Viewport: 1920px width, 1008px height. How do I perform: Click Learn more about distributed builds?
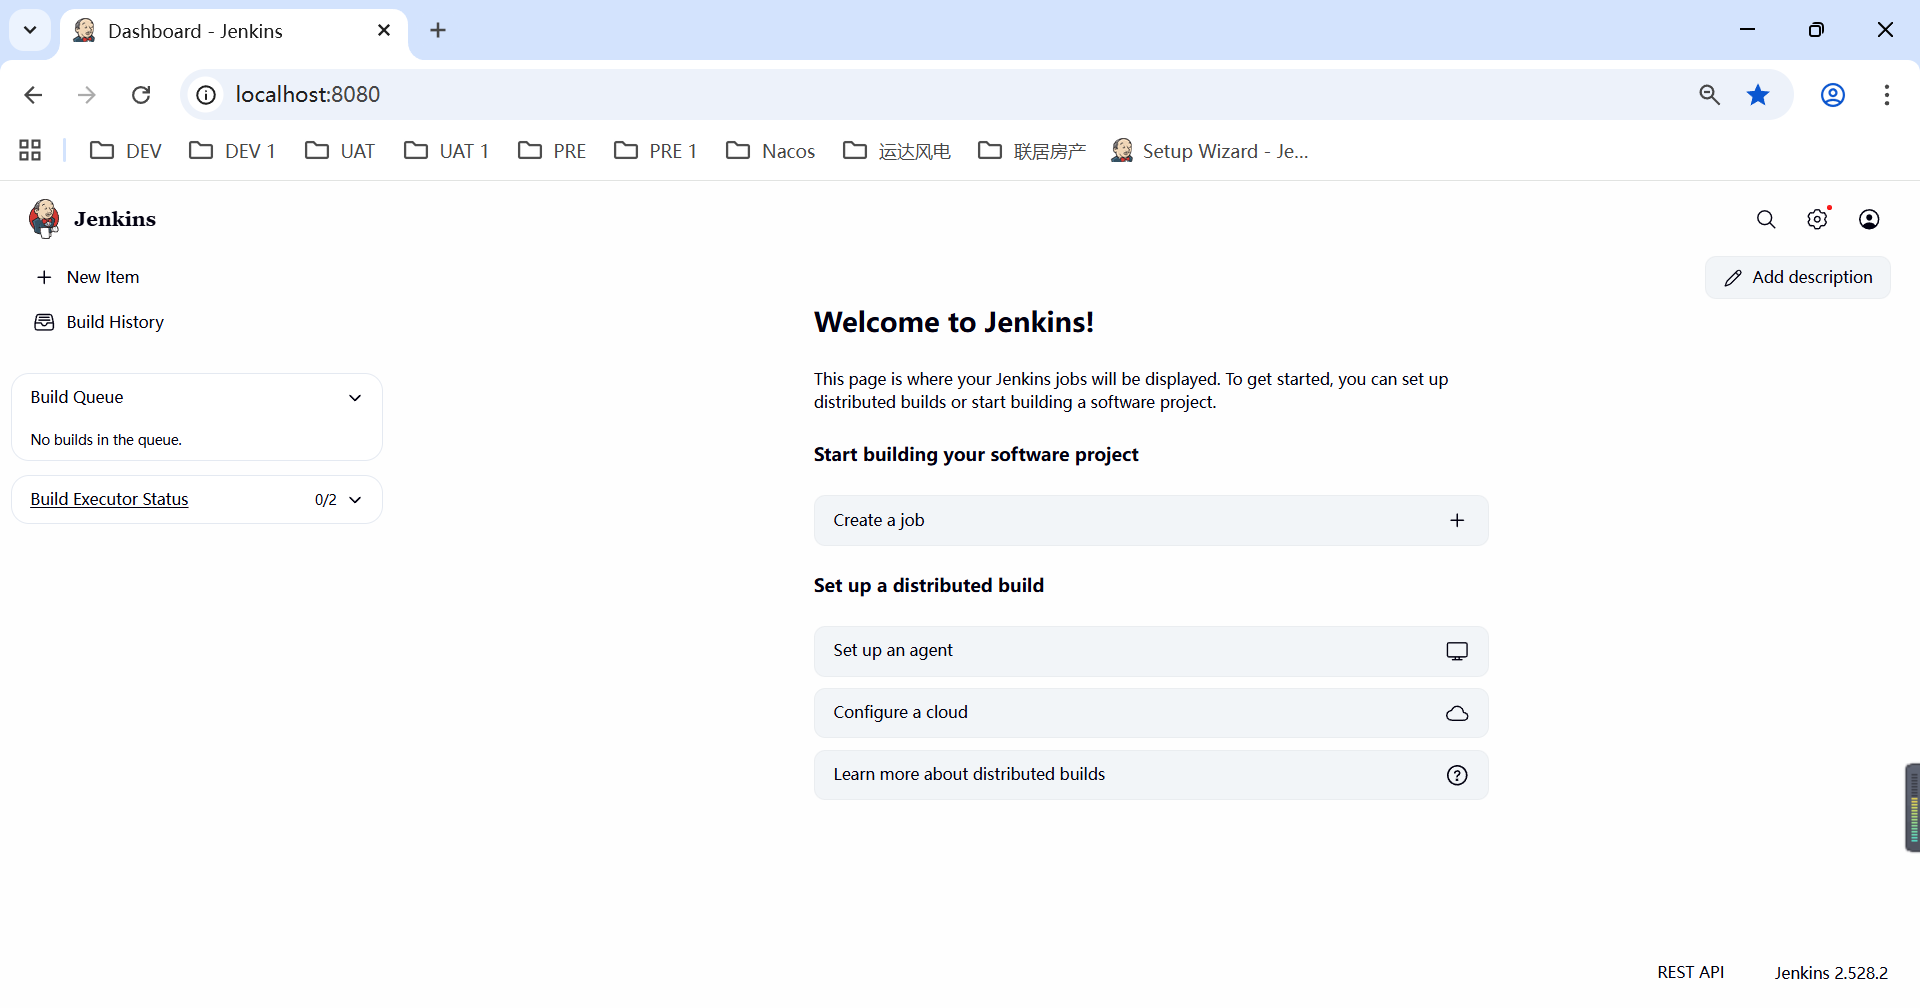1151,775
